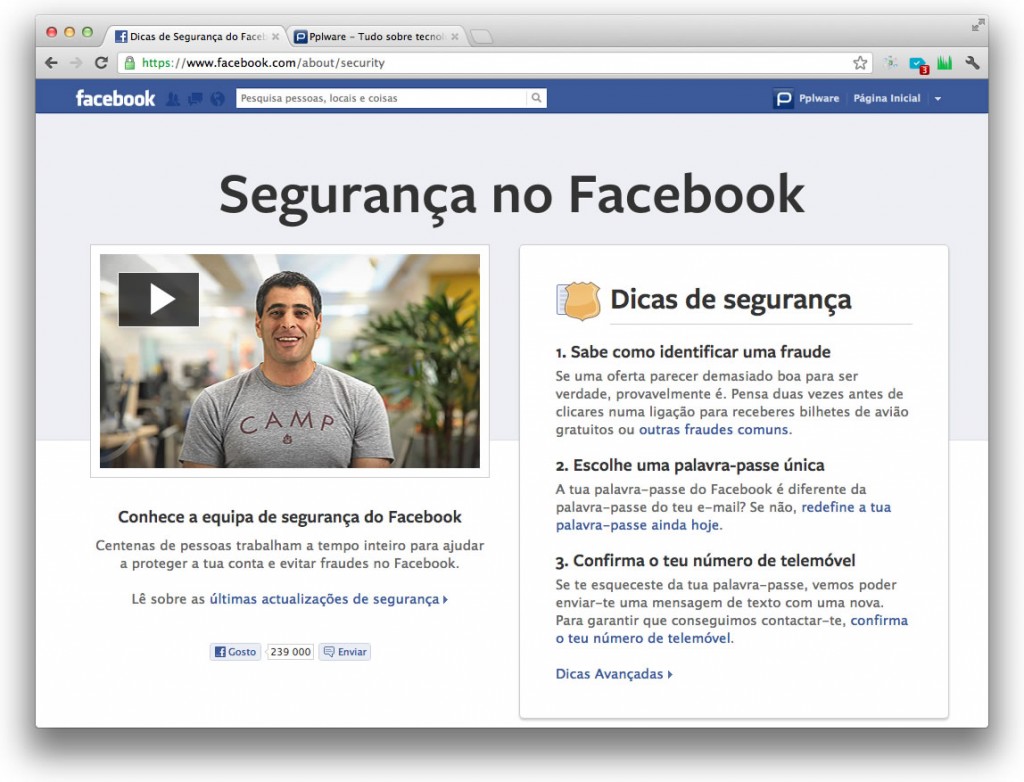Toggle fullscreen with the corner arrows icon
The image size is (1024, 782).
coord(978,25)
